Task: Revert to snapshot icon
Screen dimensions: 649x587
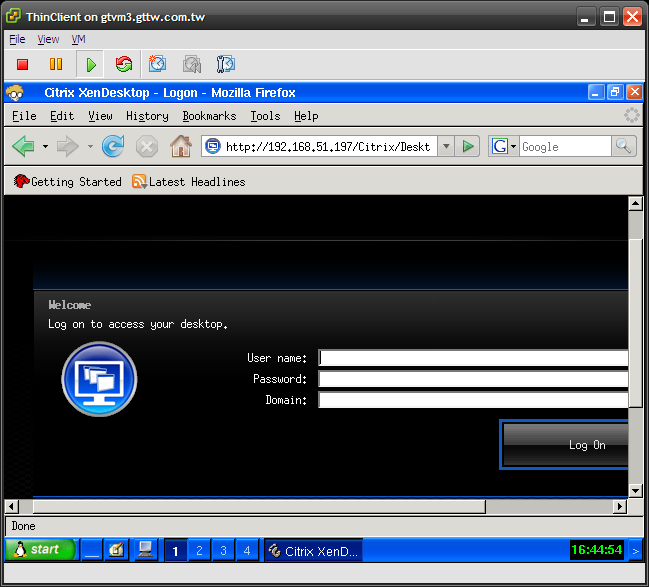Action: (x=192, y=64)
